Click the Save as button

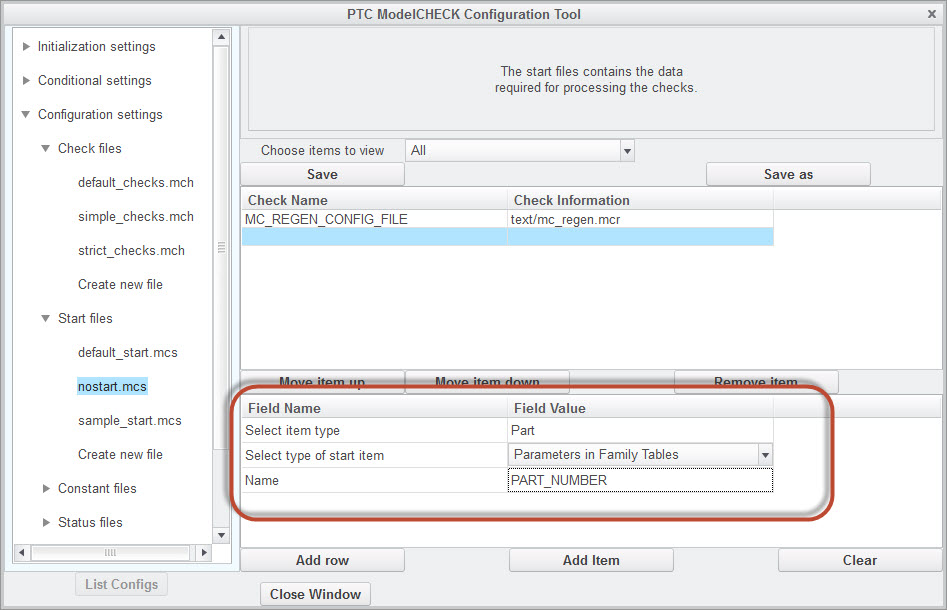[x=788, y=175]
